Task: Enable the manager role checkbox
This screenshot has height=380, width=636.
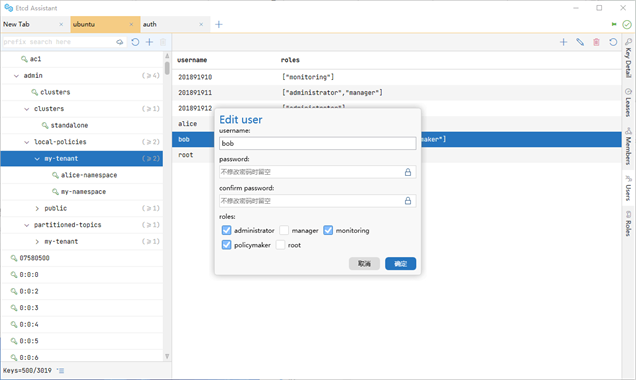Action: click(x=284, y=230)
